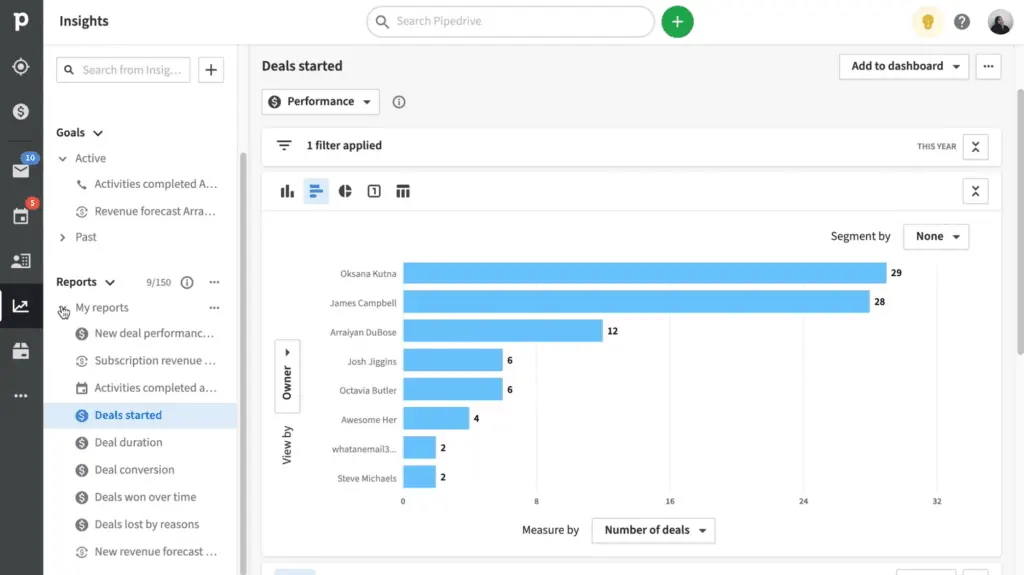Click the left panel scrollbar

tap(243, 363)
